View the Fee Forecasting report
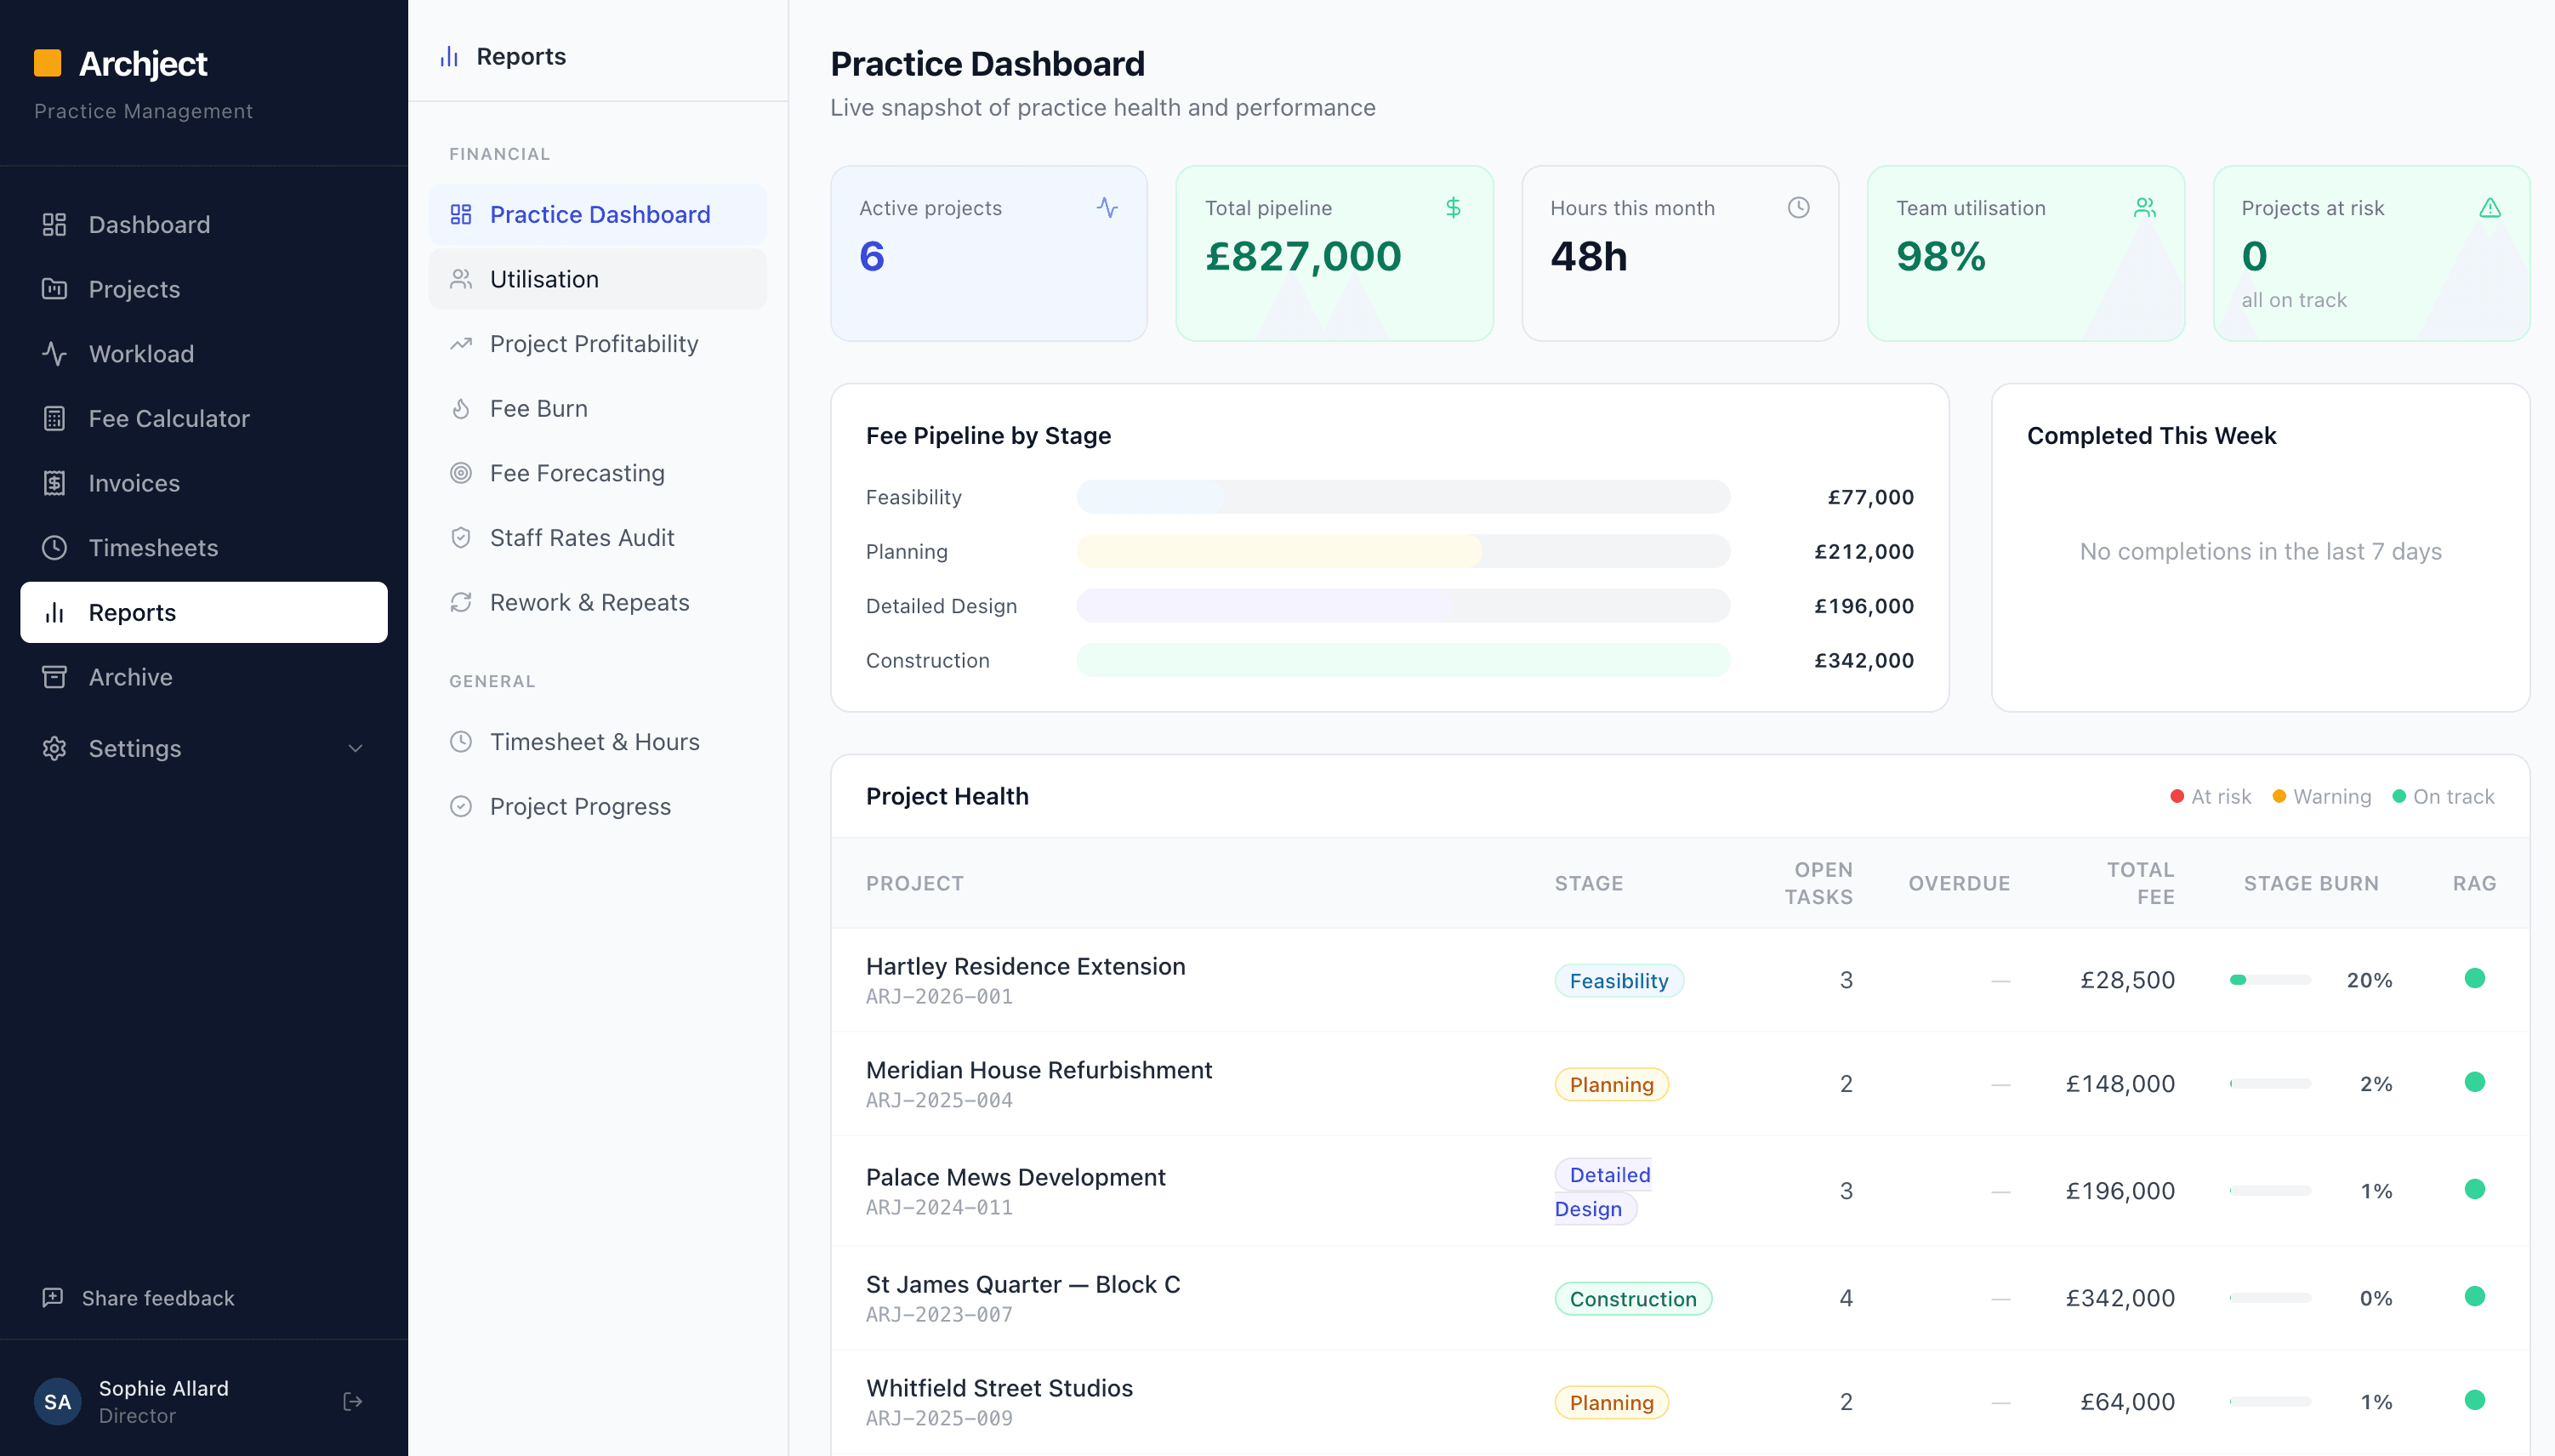Image resolution: width=2555 pixels, height=1456 pixels. pos(598,473)
